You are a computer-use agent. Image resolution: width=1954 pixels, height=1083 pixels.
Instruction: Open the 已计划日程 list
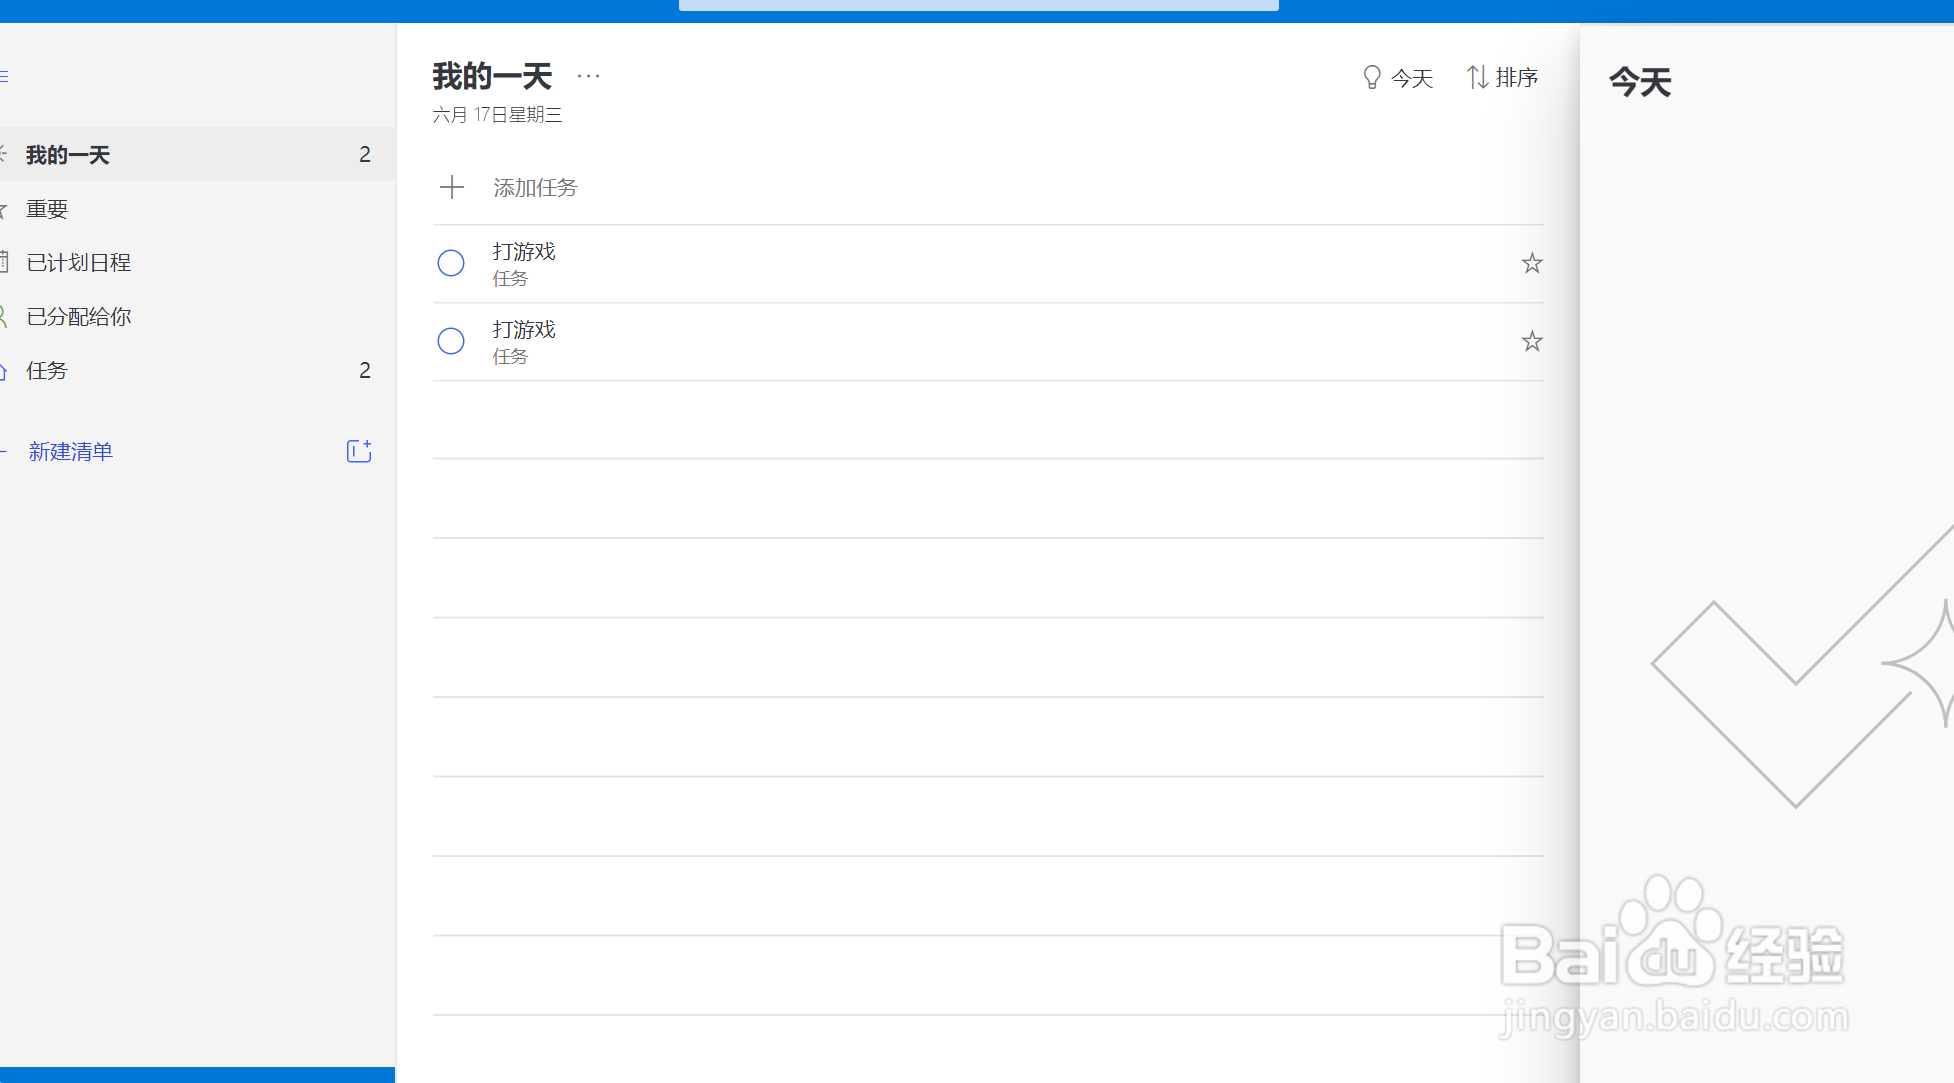point(78,263)
